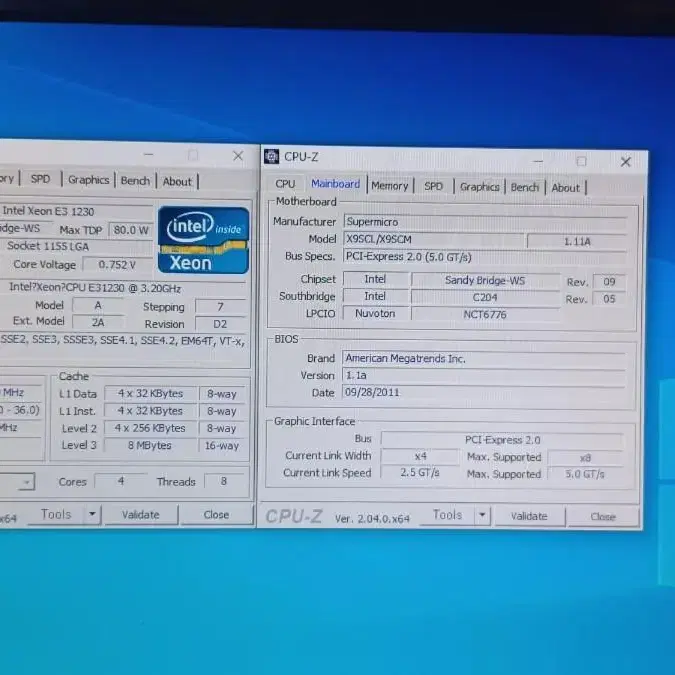The image size is (675, 675).
Task: Click Tools button in left CPU-Z window
Action: (56, 514)
